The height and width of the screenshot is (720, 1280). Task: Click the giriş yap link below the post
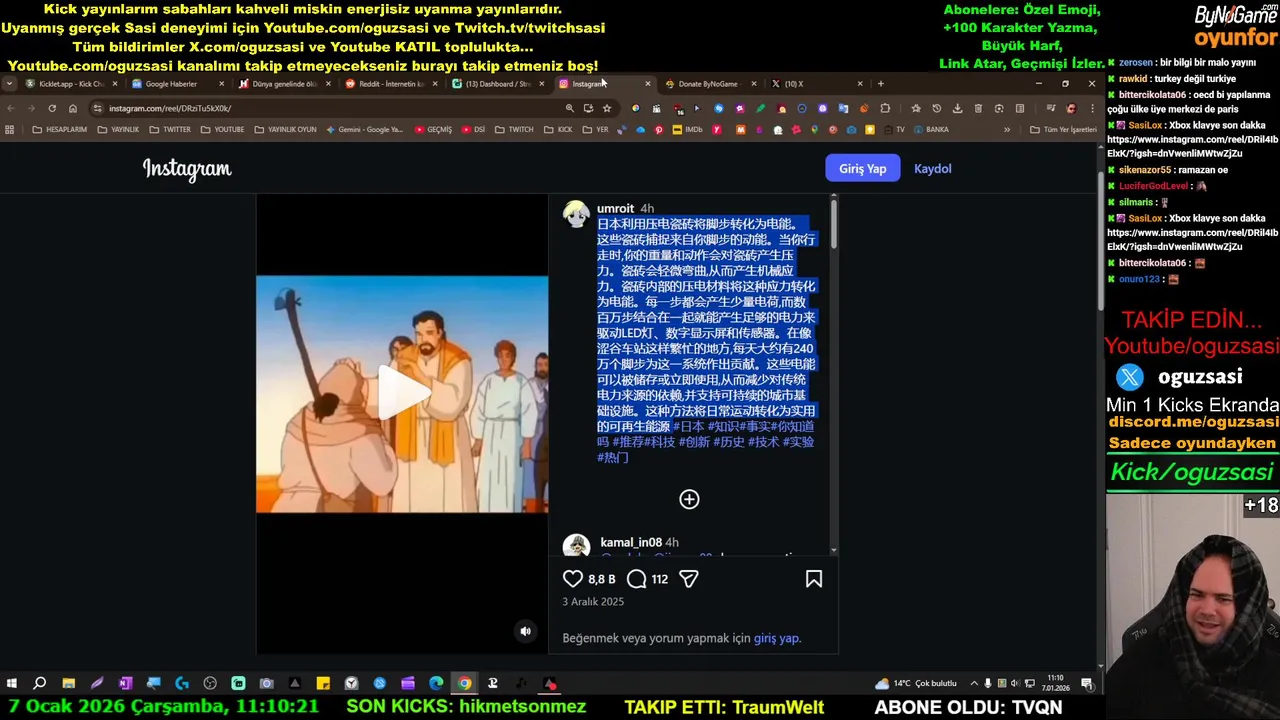(776, 638)
